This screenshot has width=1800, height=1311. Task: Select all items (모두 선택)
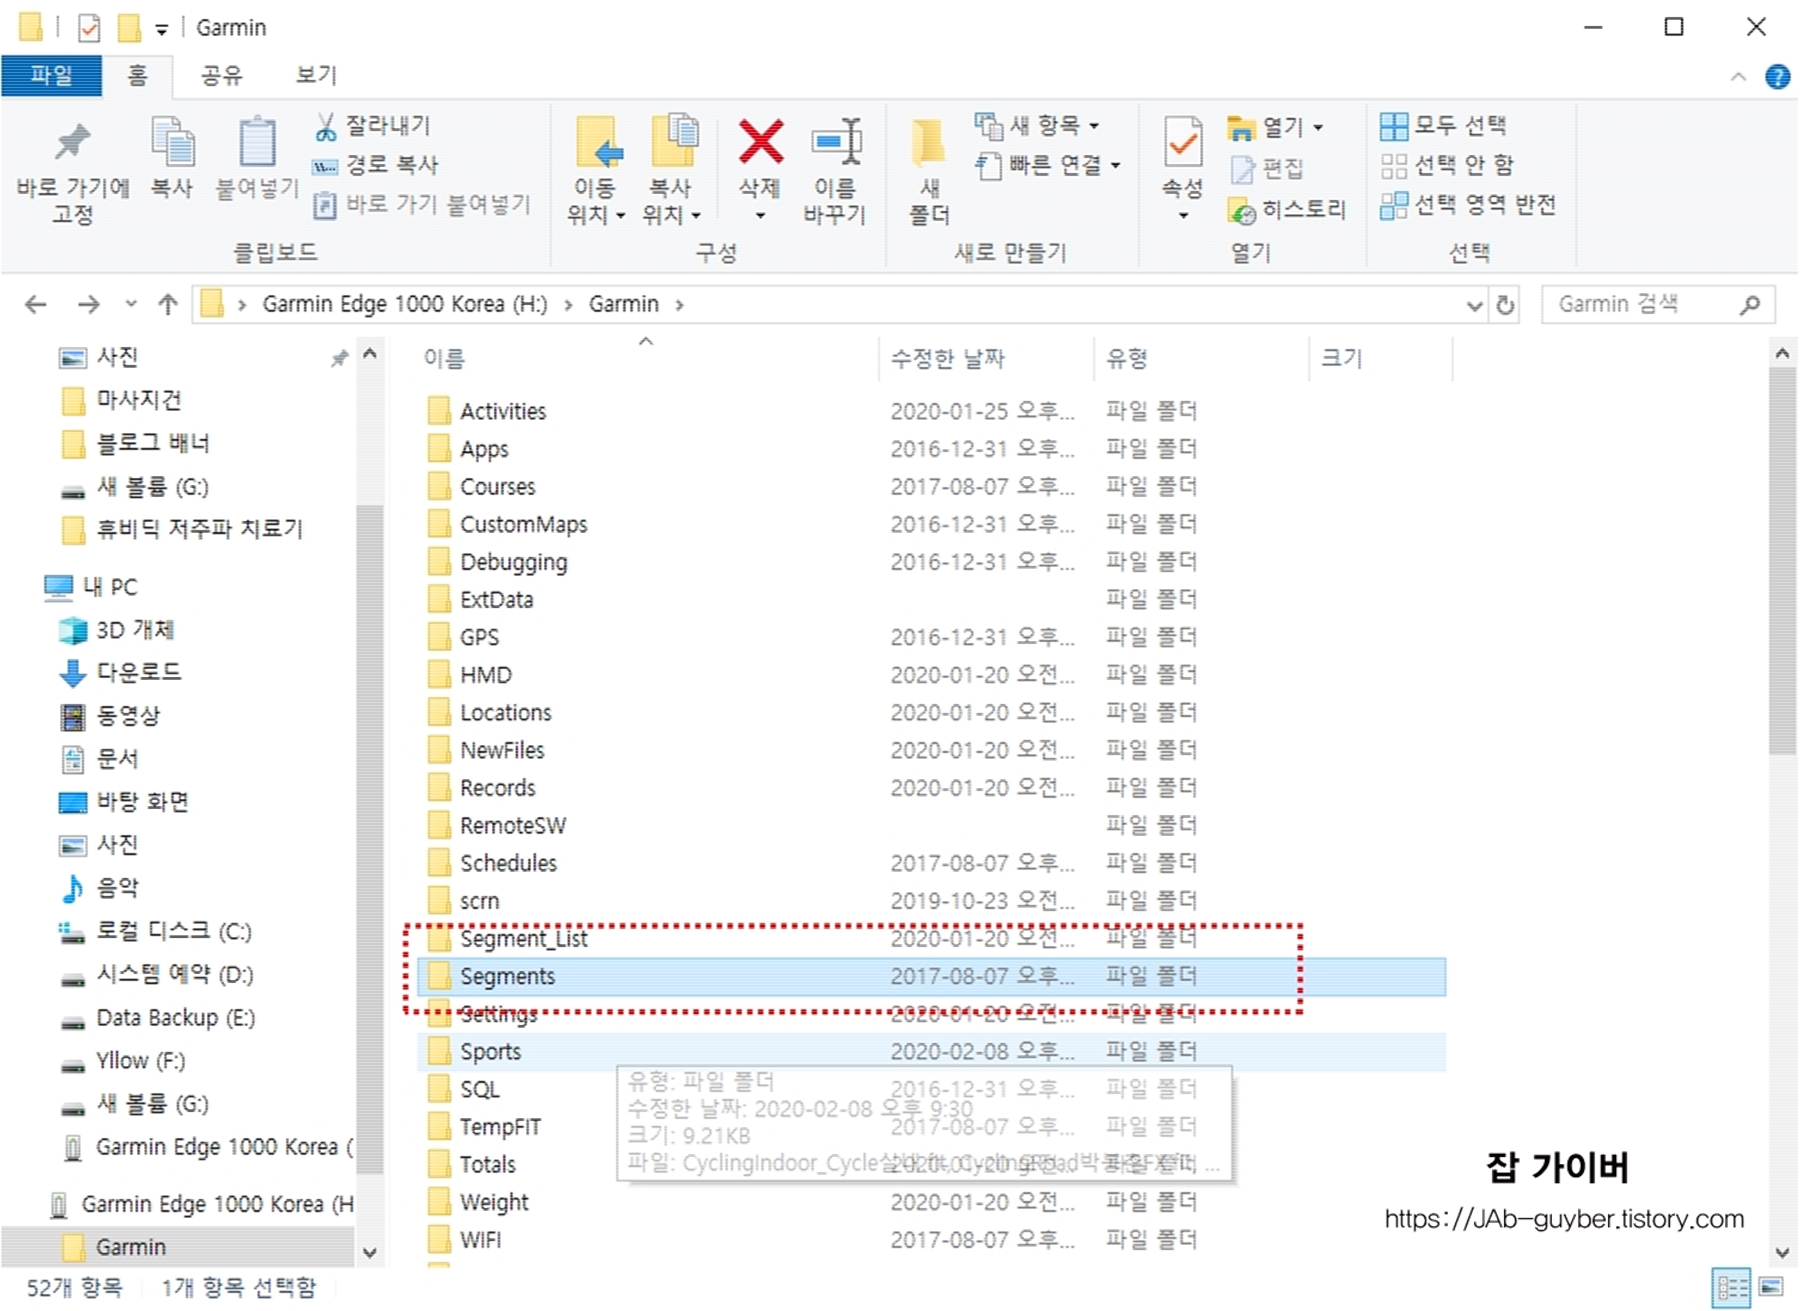point(1444,126)
